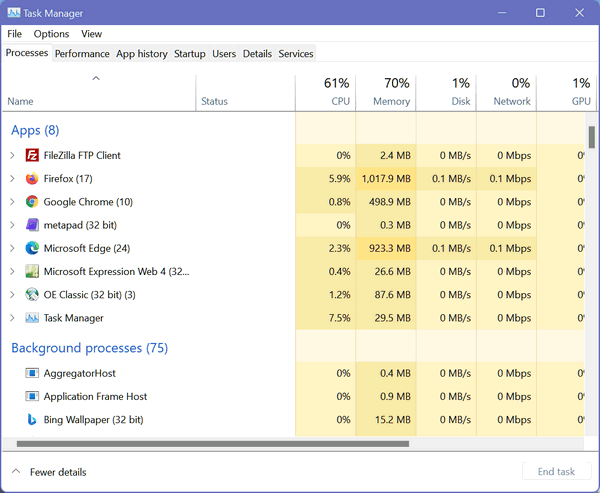Sort by GPU column header
Screen dimensions: 600x493
point(566,92)
